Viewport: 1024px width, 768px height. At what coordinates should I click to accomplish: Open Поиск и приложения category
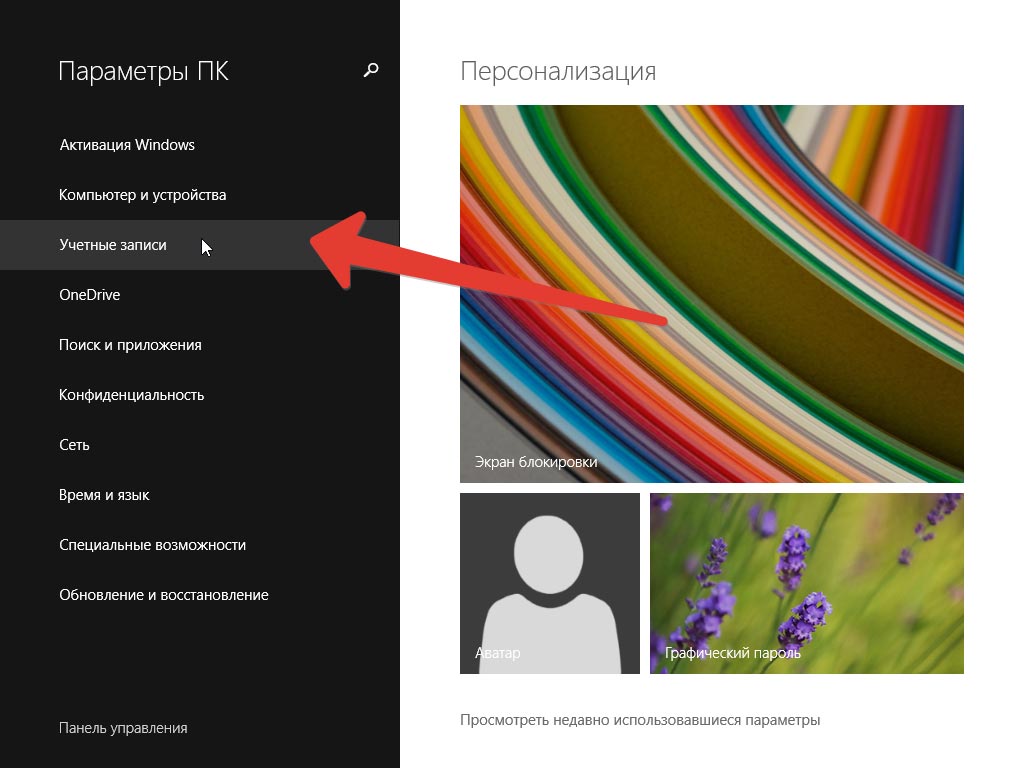130,345
